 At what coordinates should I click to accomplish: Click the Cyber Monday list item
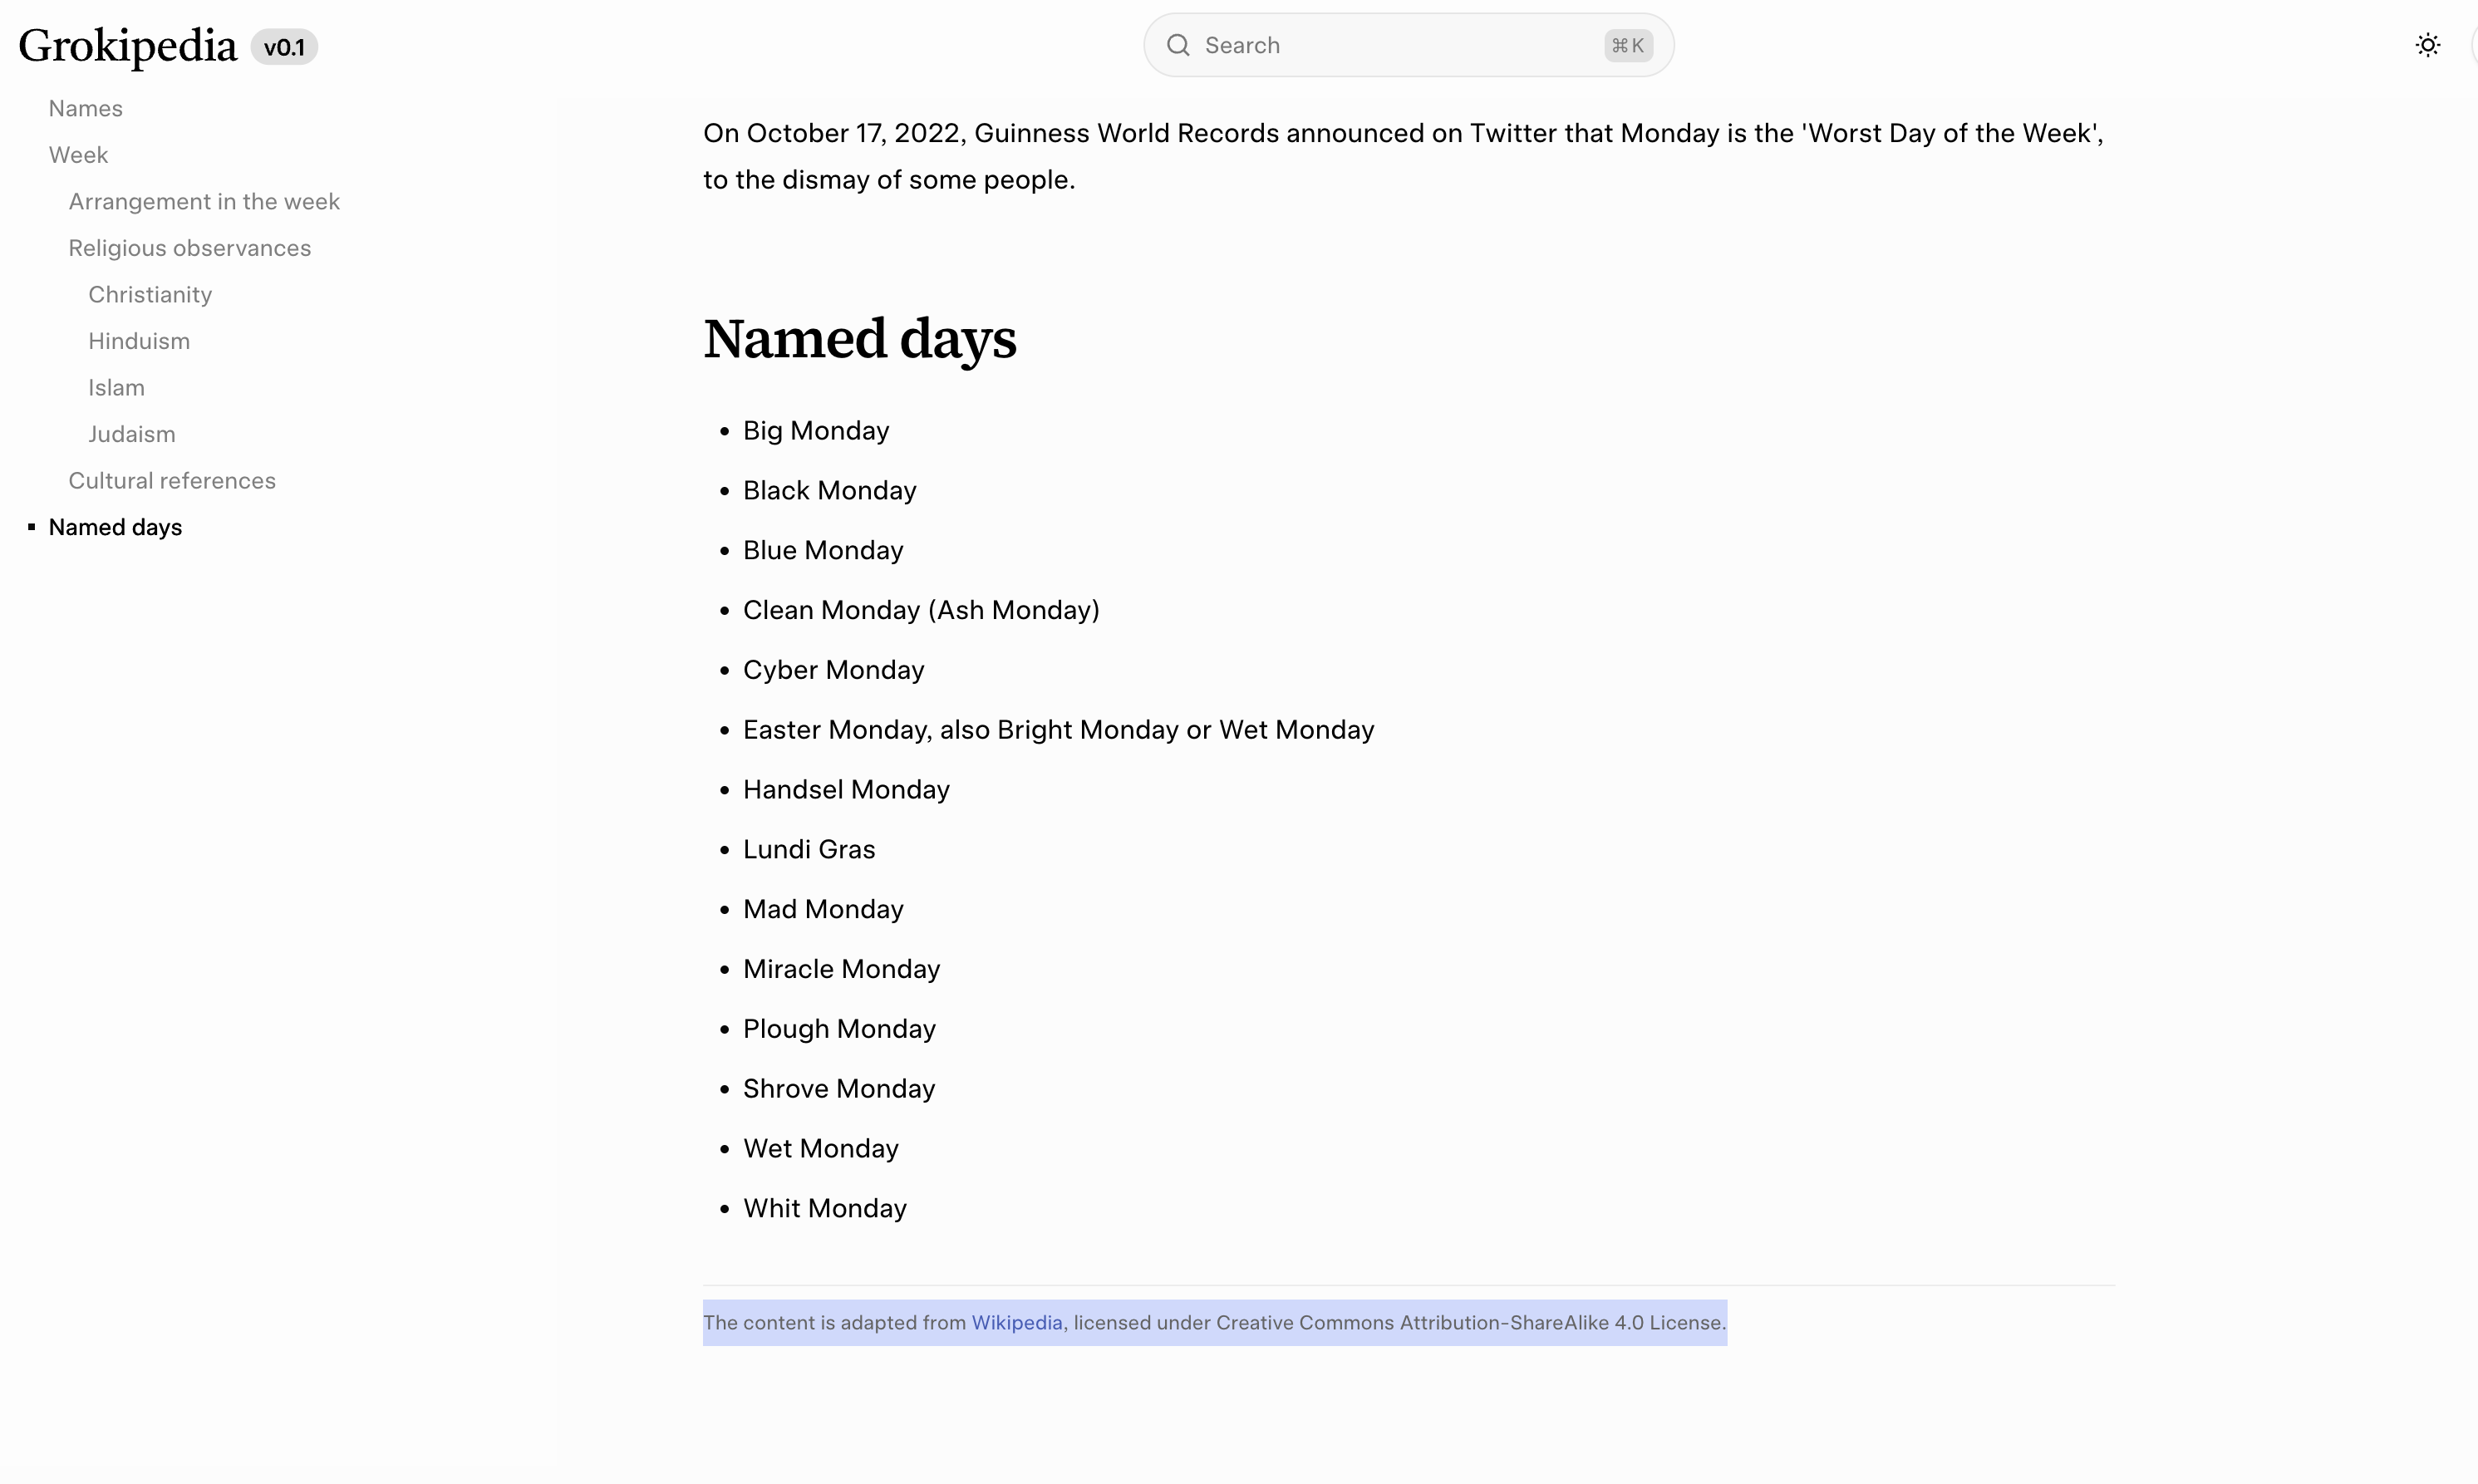click(x=833, y=670)
